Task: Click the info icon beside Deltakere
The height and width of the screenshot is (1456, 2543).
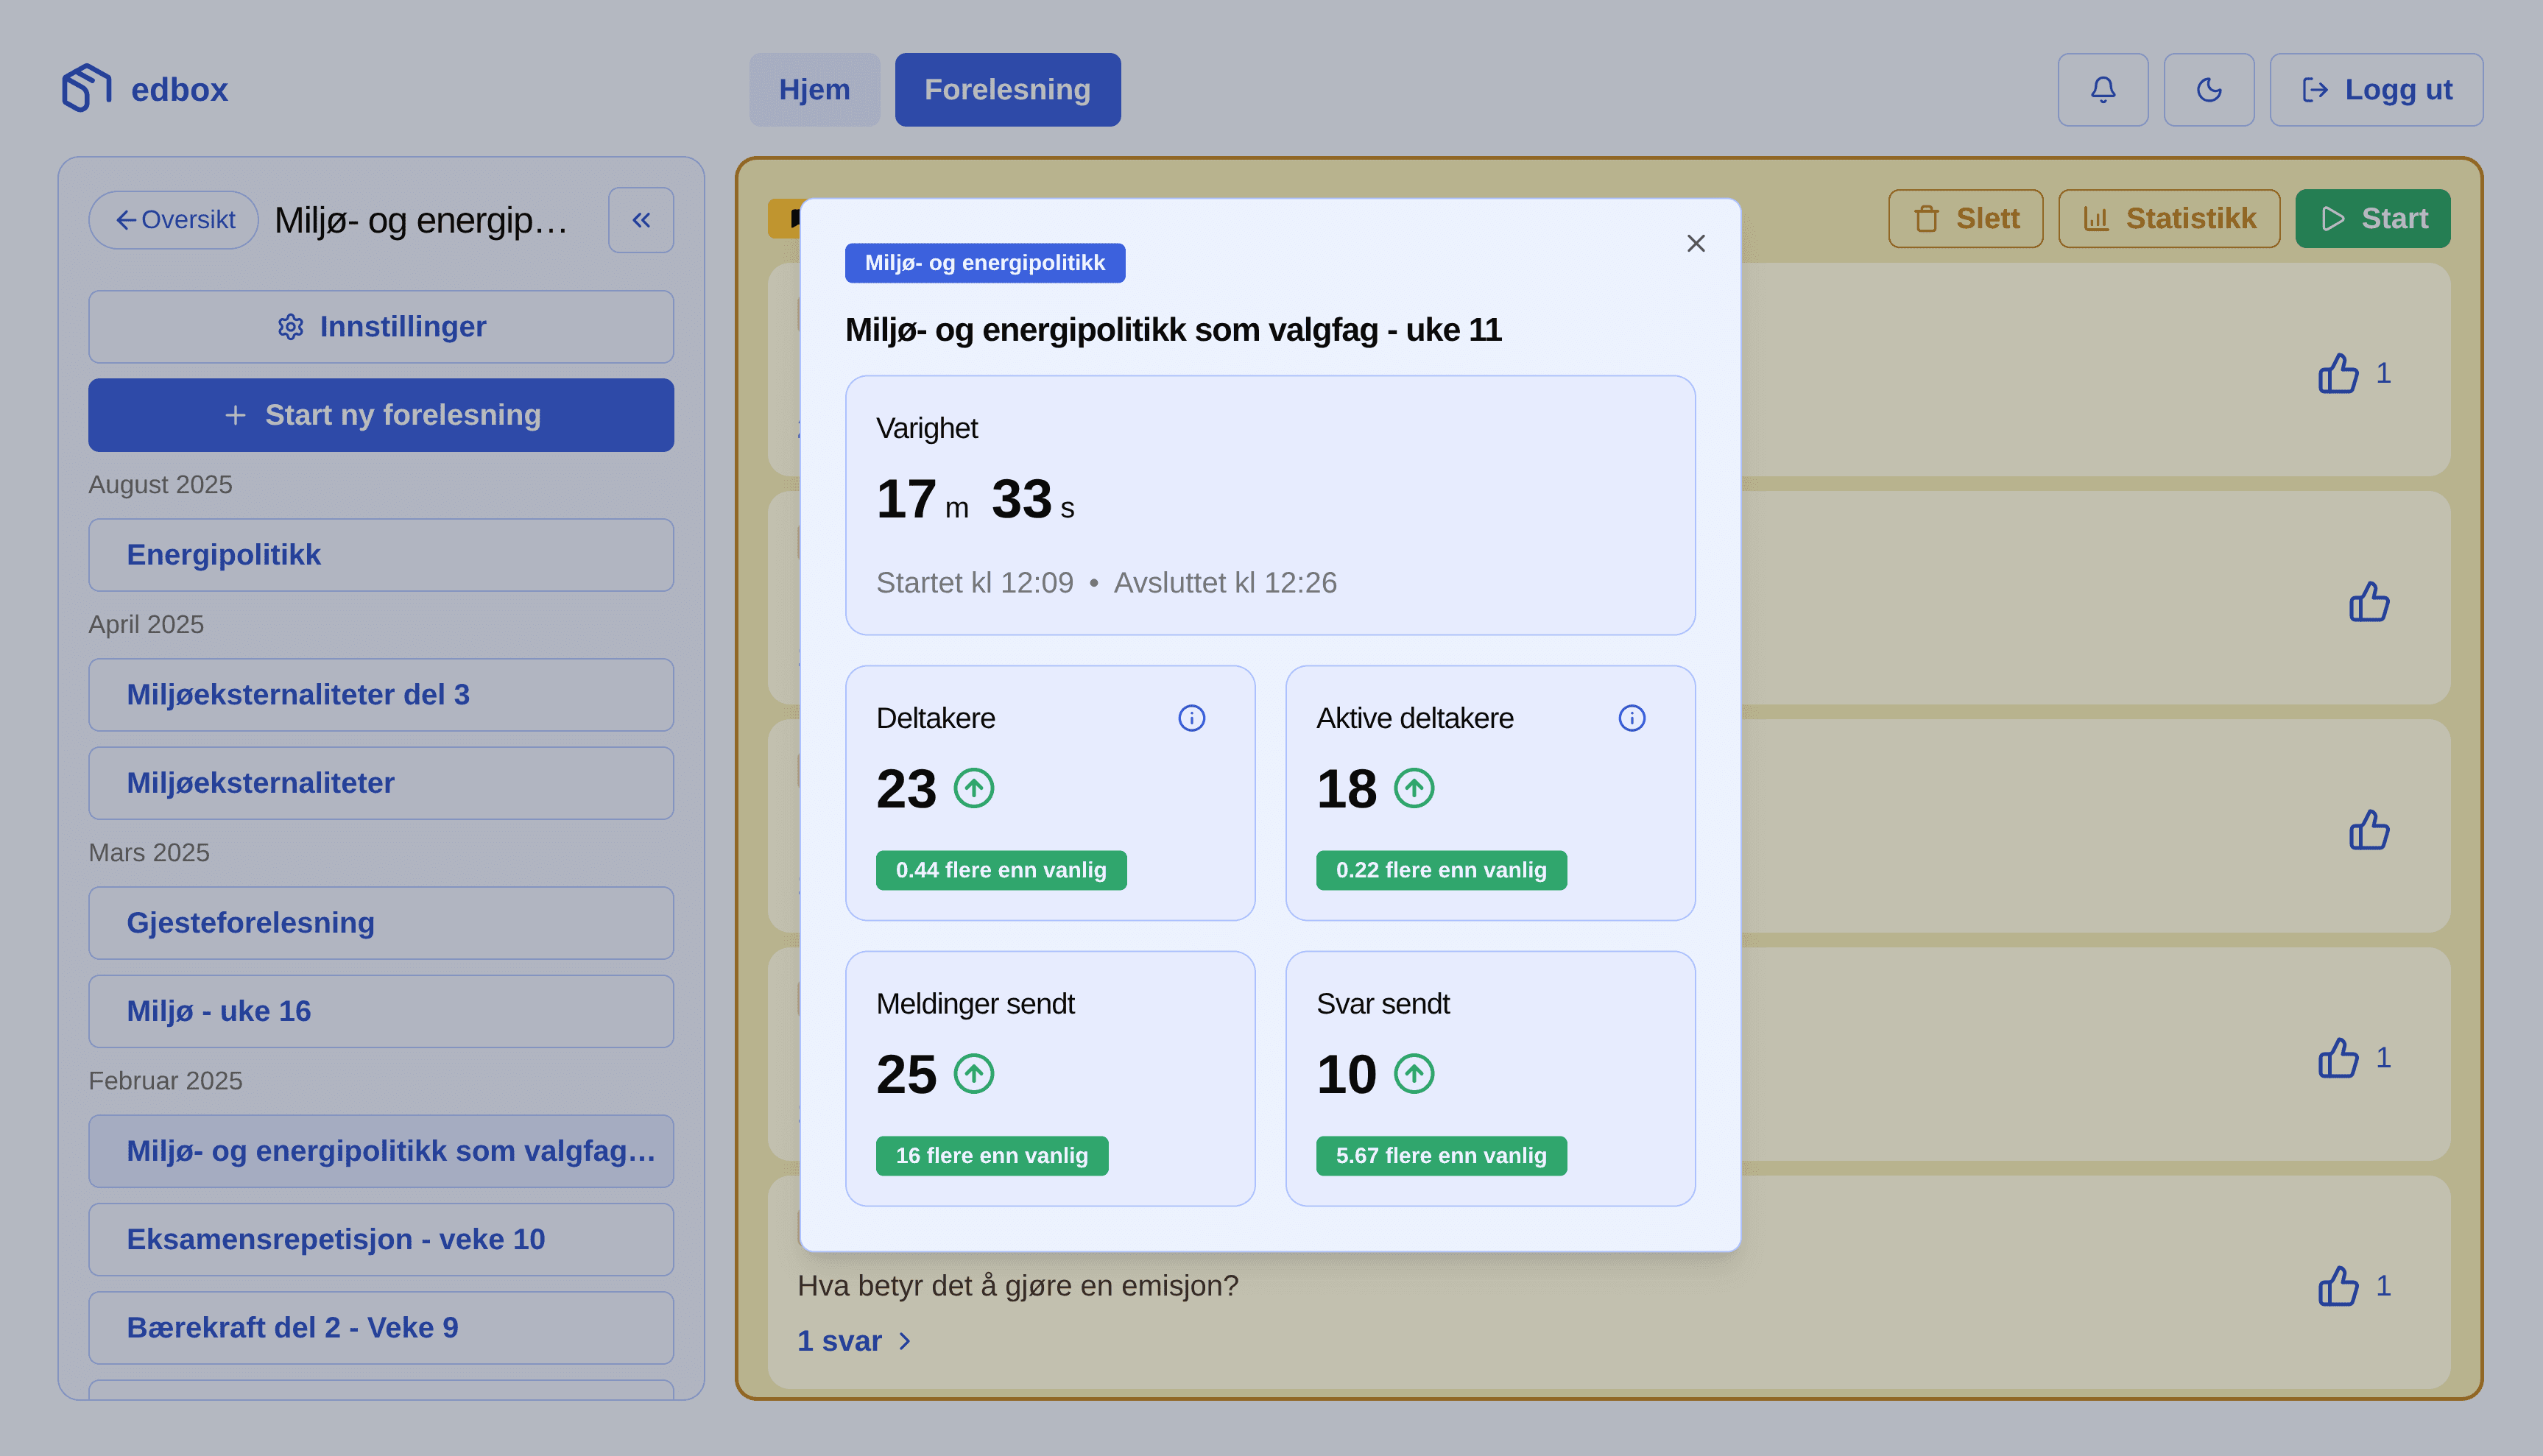Action: click(x=1193, y=717)
